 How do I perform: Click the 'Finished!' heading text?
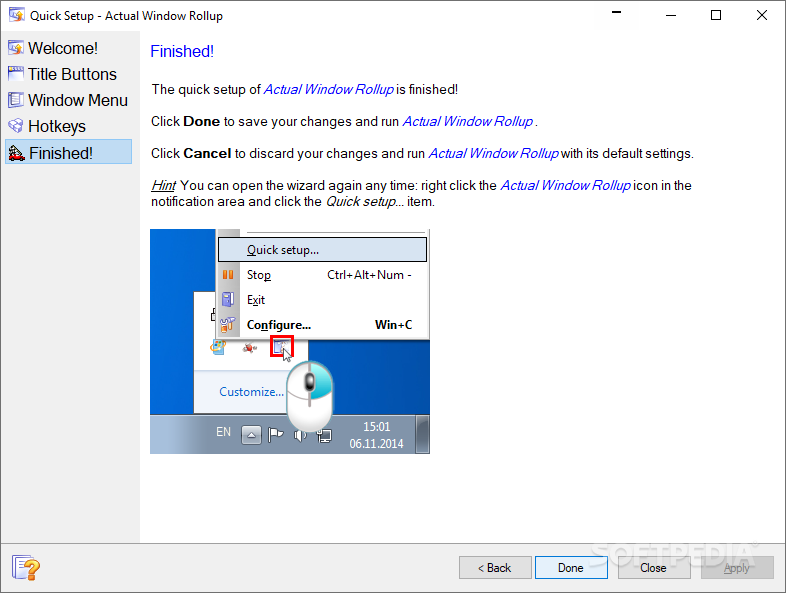tap(182, 51)
